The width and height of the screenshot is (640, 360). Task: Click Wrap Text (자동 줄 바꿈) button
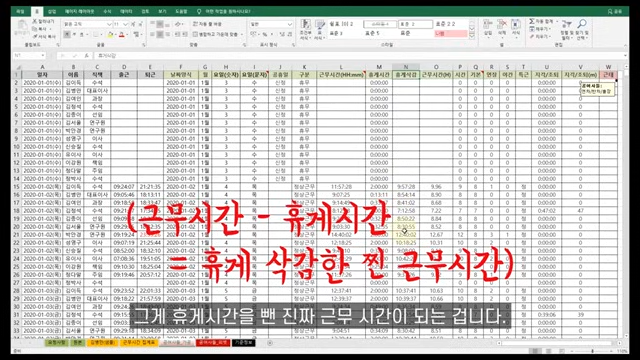click(x=207, y=24)
